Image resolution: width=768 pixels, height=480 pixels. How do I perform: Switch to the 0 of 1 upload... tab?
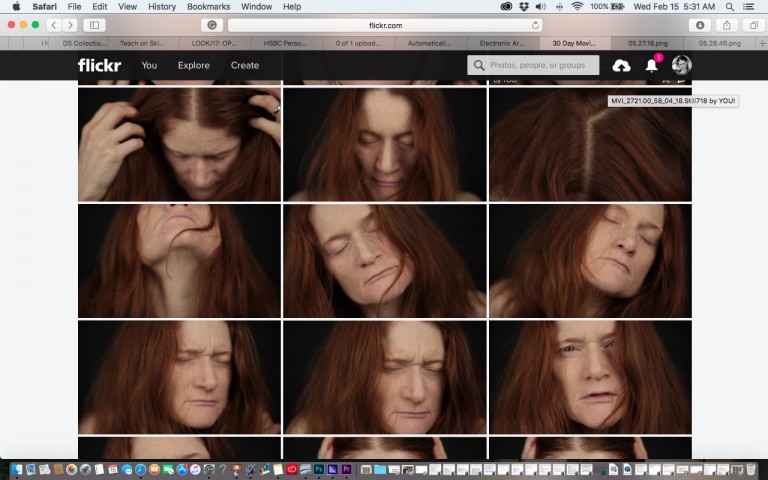pyautogui.click(x=358, y=44)
